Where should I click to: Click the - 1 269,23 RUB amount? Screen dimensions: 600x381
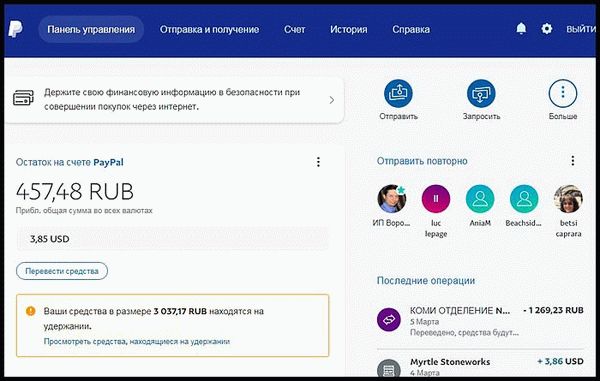click(x=553, y=310)
